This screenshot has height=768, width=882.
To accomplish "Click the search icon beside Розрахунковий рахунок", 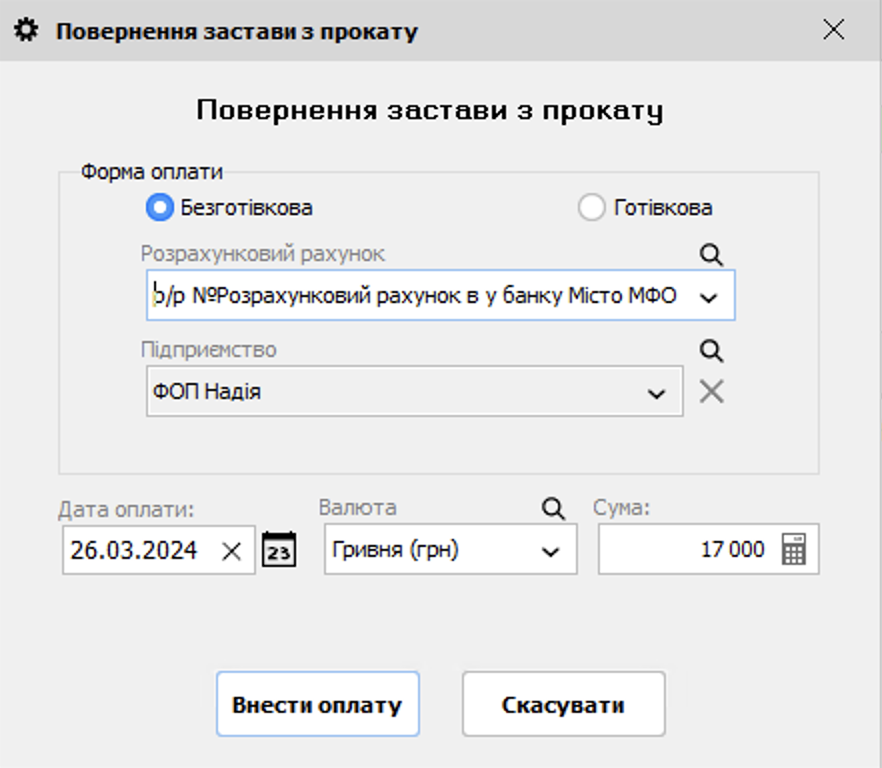I will [711, 255].
